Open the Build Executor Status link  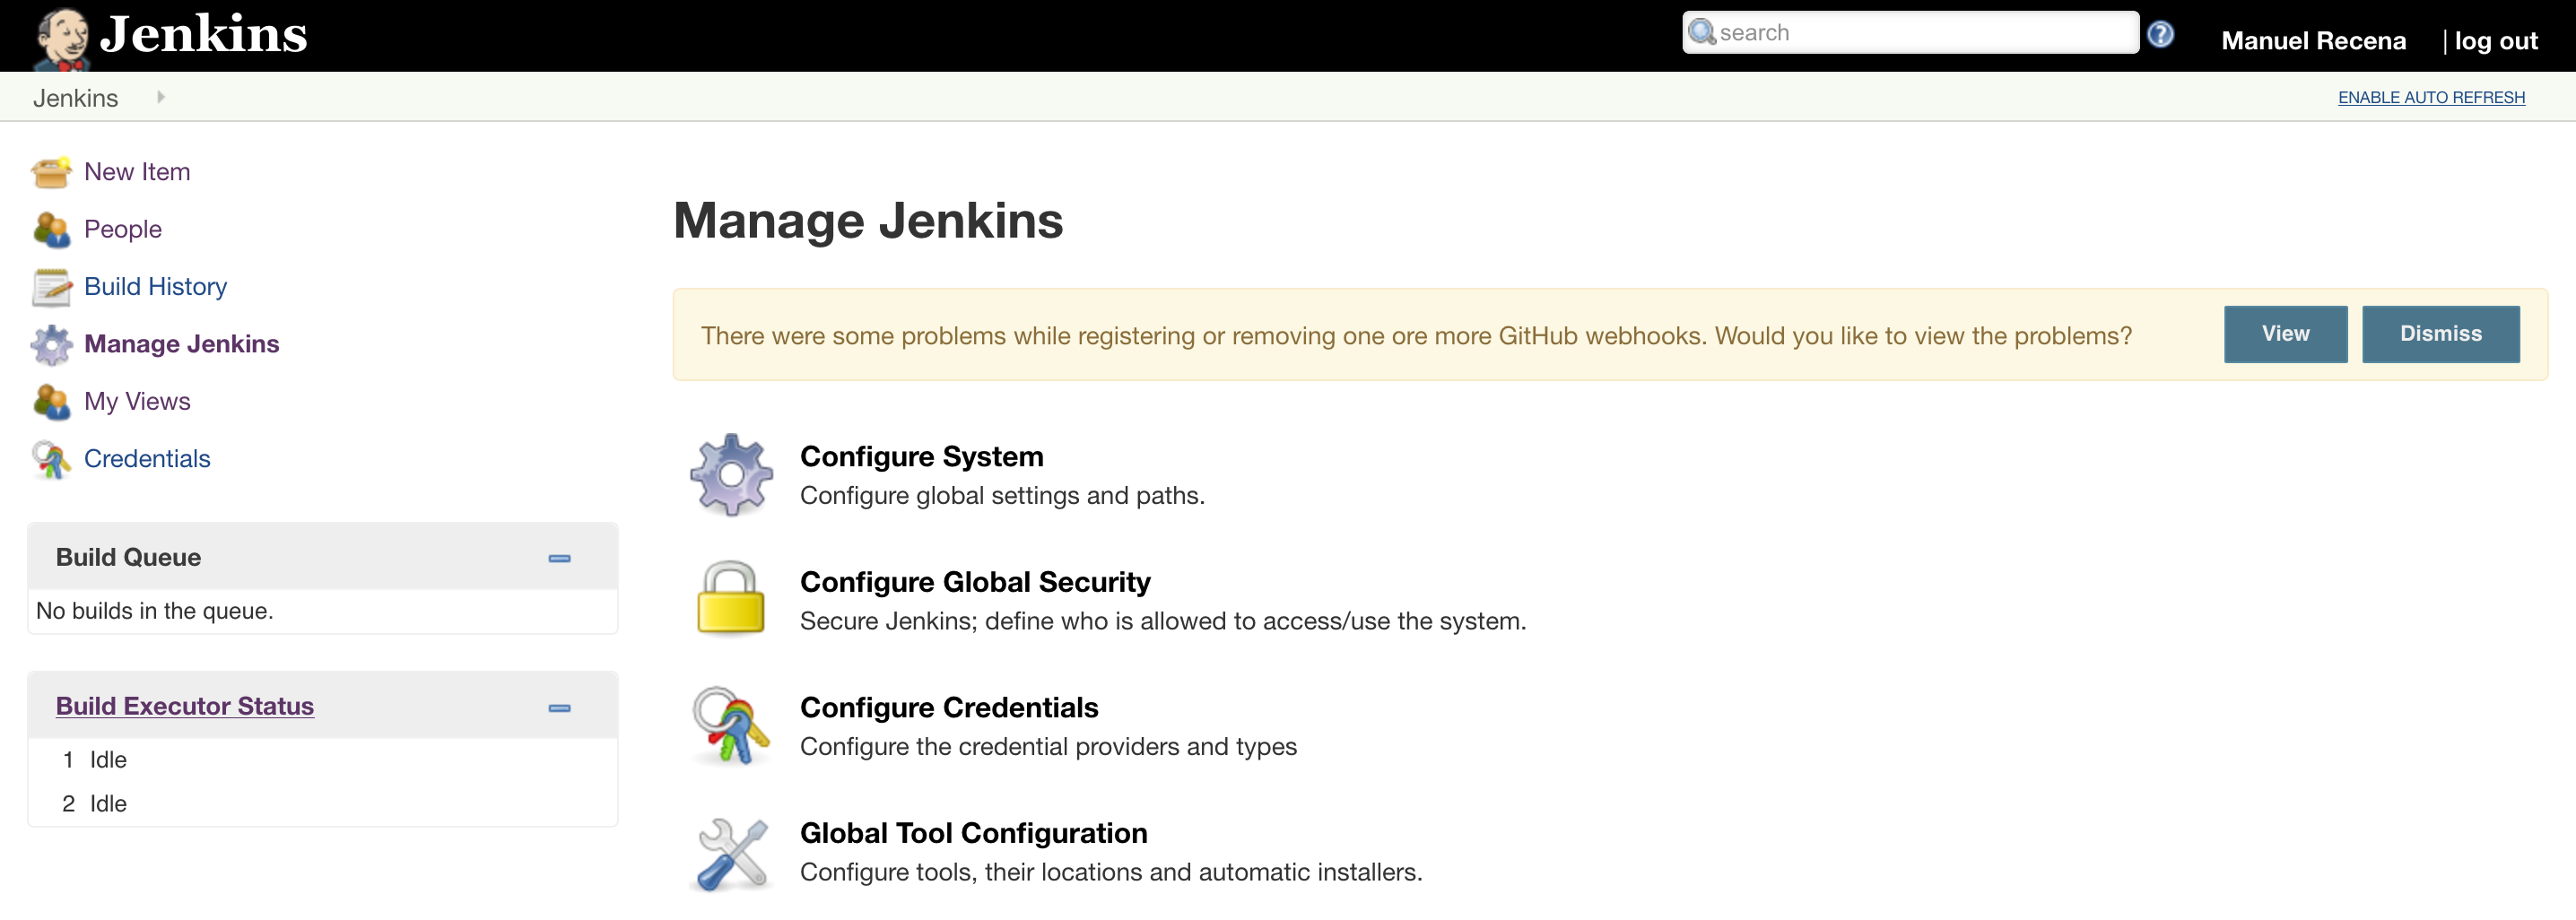click(185, 706)
